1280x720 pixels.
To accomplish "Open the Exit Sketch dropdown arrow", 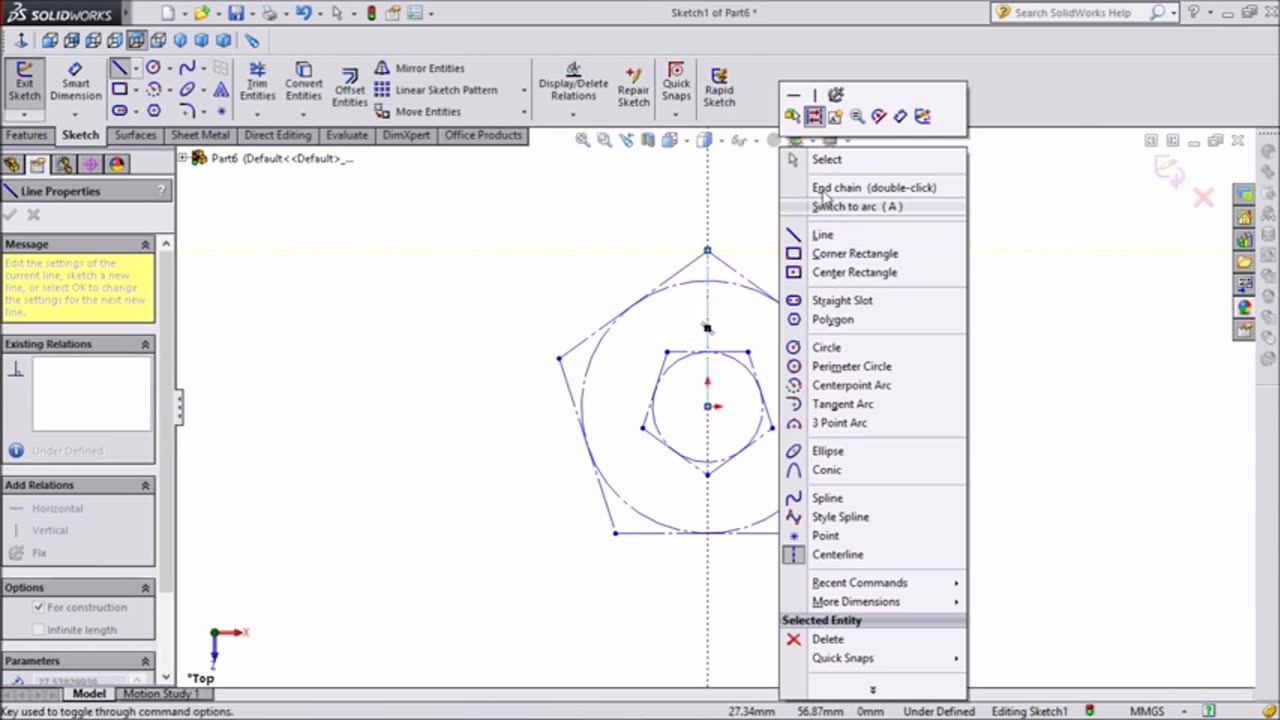I will coord(25,114).
